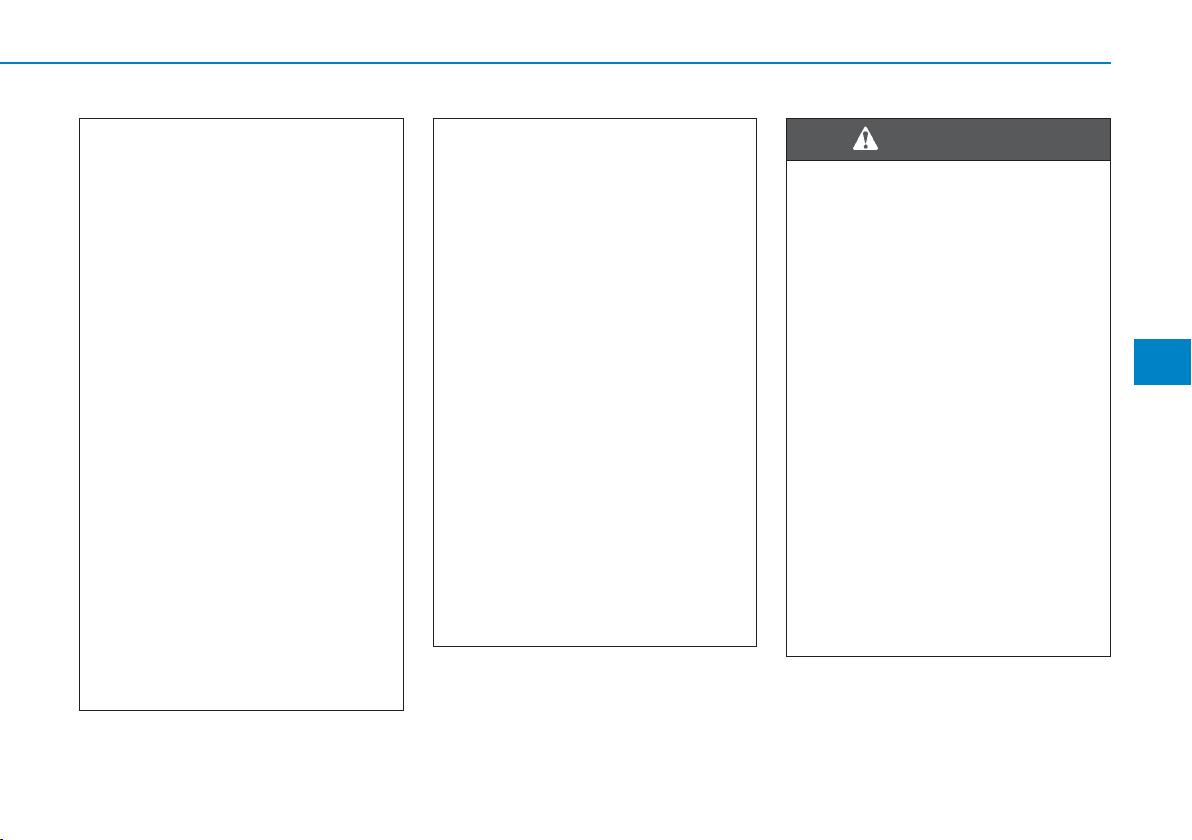Click the bottom border of the left box
This screenshot has height=840, width=1192.
241,710
